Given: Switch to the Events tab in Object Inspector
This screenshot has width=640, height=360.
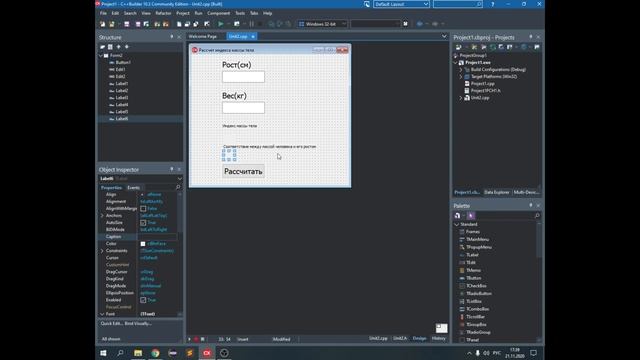Looking at the screenshot, I should click(x=133, y=188).
